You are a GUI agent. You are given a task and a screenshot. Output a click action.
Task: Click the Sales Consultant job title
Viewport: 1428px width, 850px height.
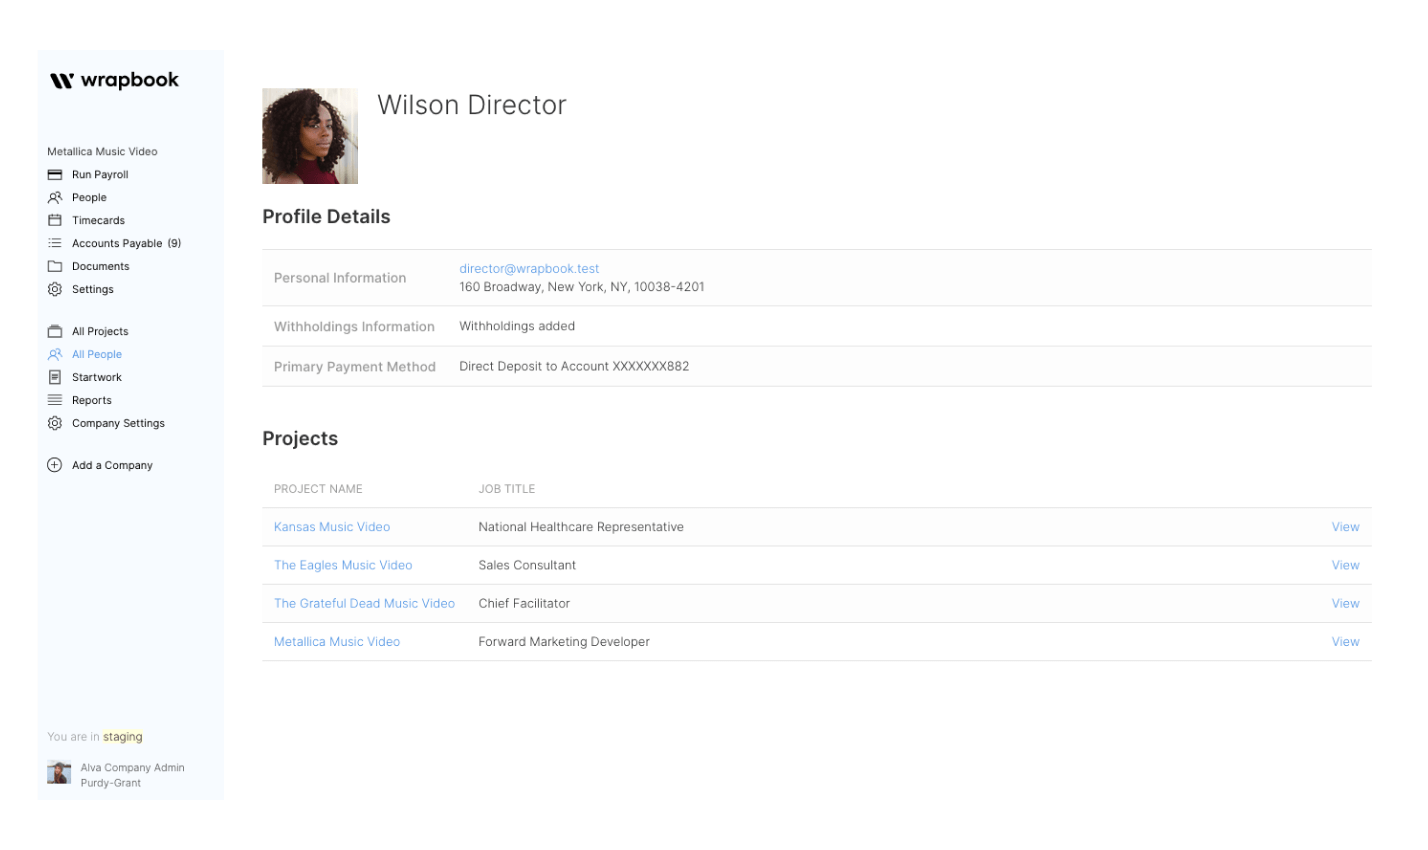pos(527,566)
